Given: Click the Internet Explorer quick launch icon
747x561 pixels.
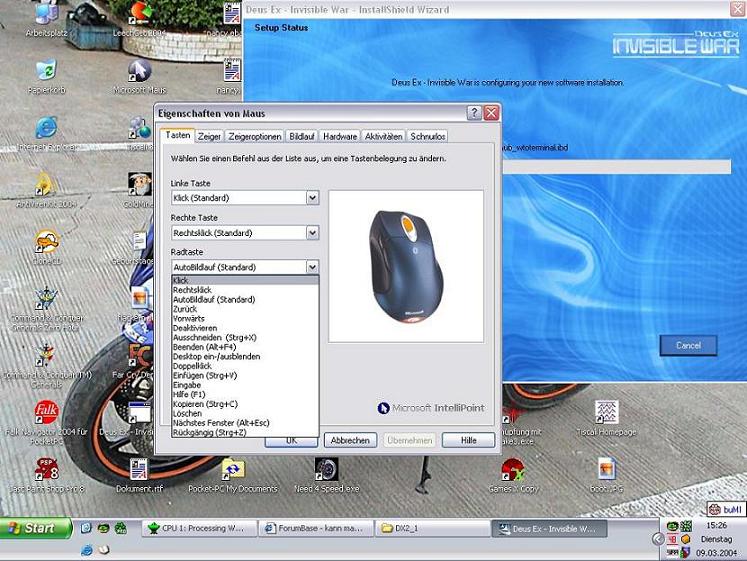Looking at the screenshot, I should click(87, 550).
